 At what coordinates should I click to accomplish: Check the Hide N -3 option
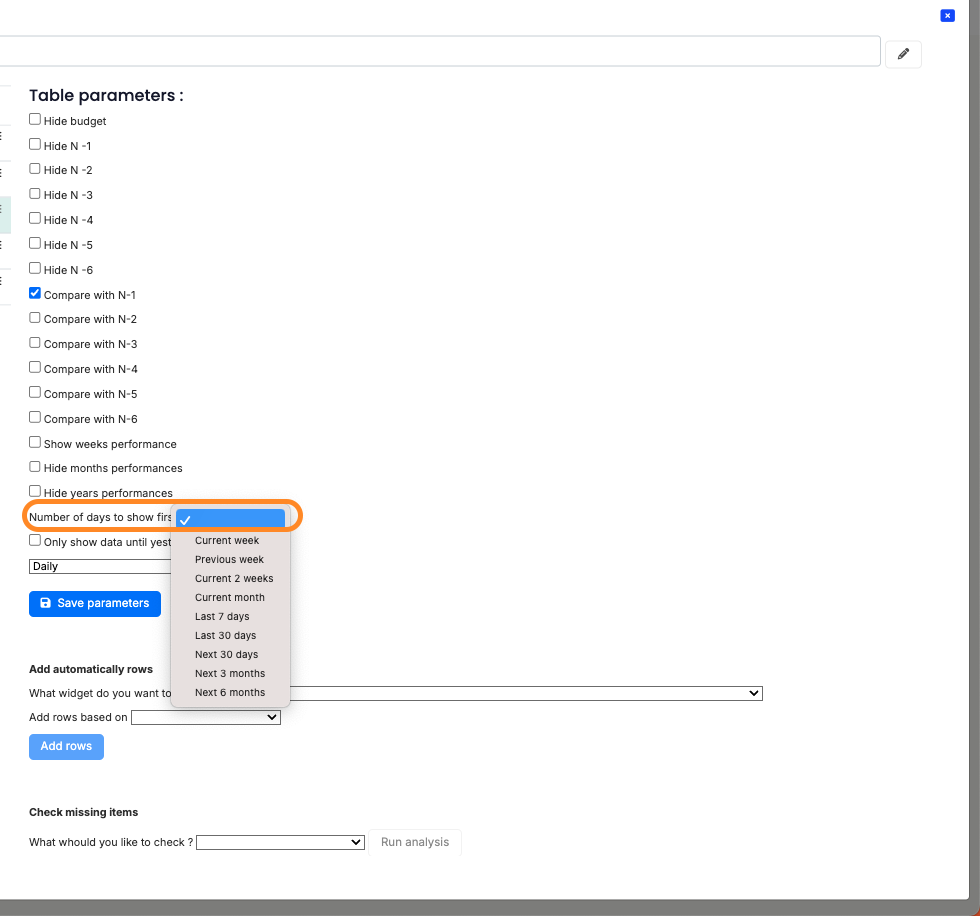click(35, 194)
